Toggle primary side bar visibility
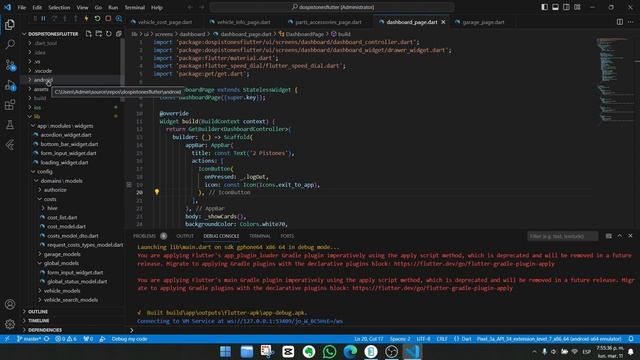This screenshot has width=640, height=360. click(544, 7)
